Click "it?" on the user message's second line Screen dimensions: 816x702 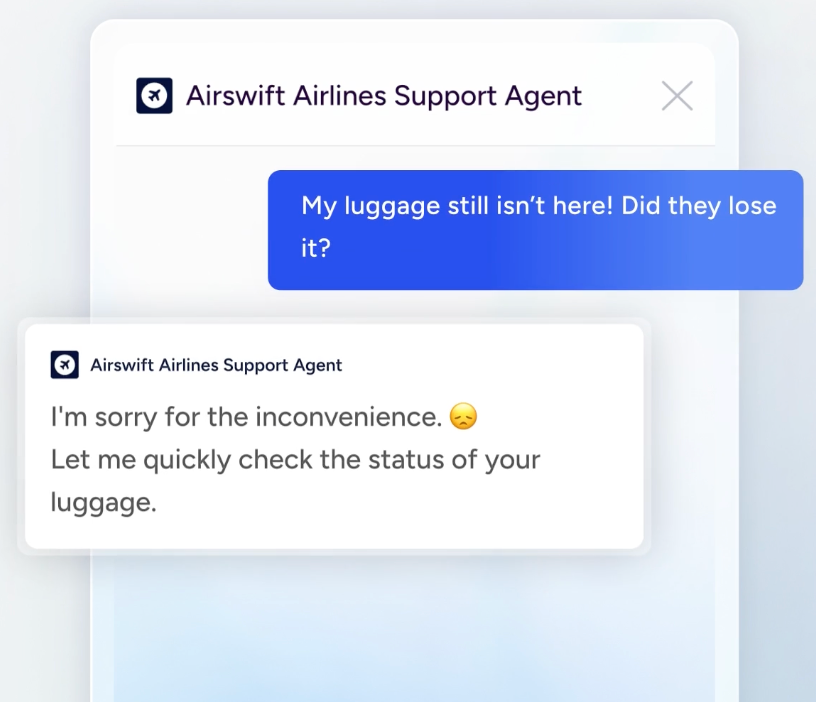click(316, 248)
